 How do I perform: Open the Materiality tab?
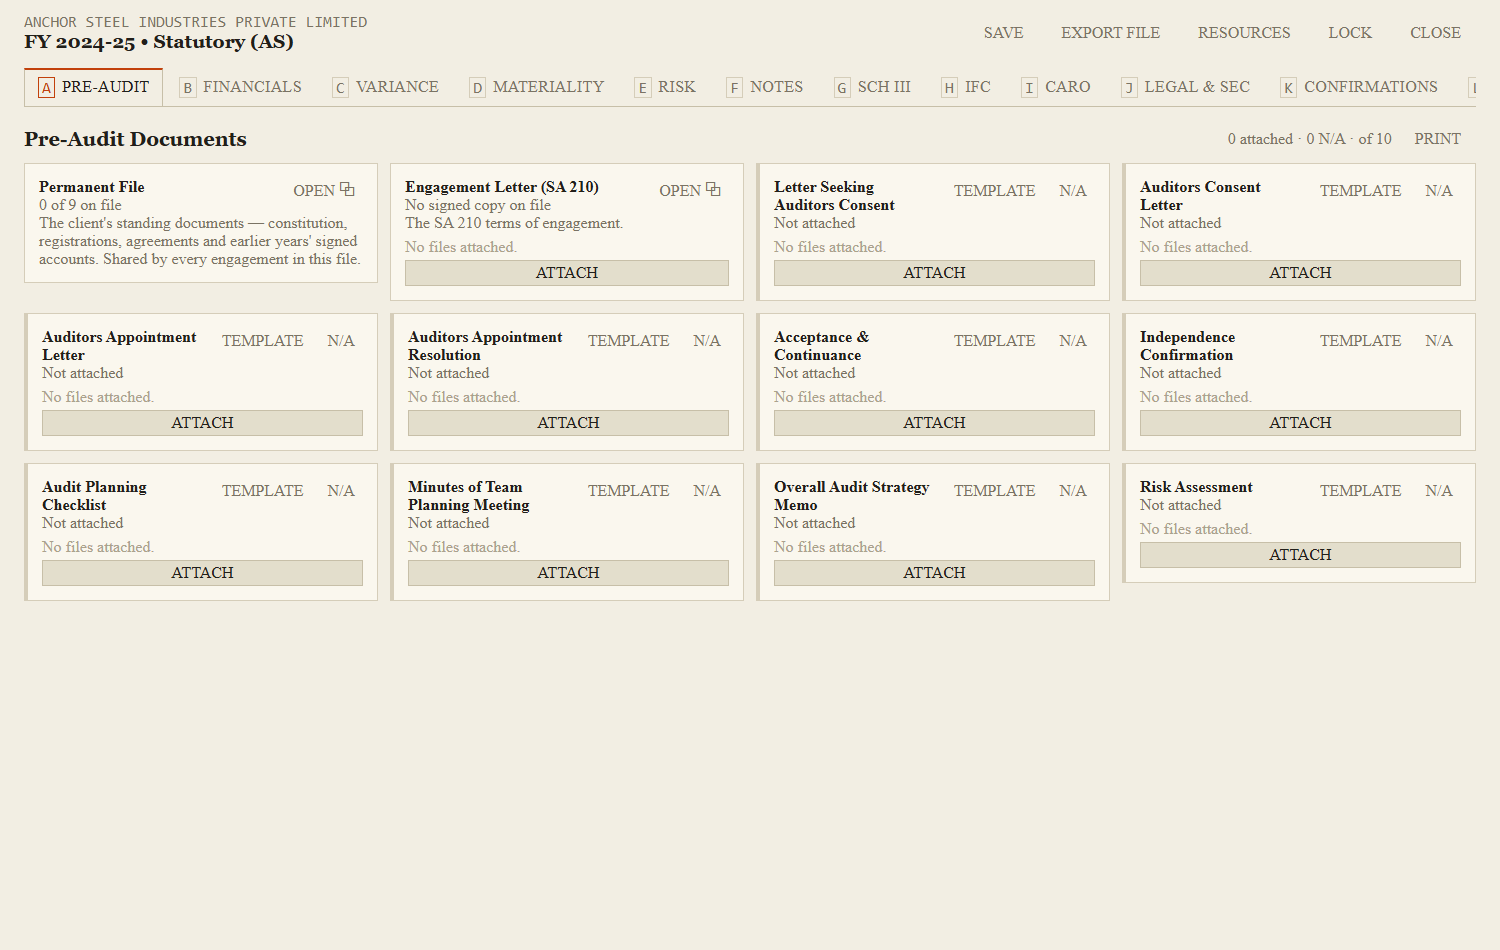click(537, 87)
